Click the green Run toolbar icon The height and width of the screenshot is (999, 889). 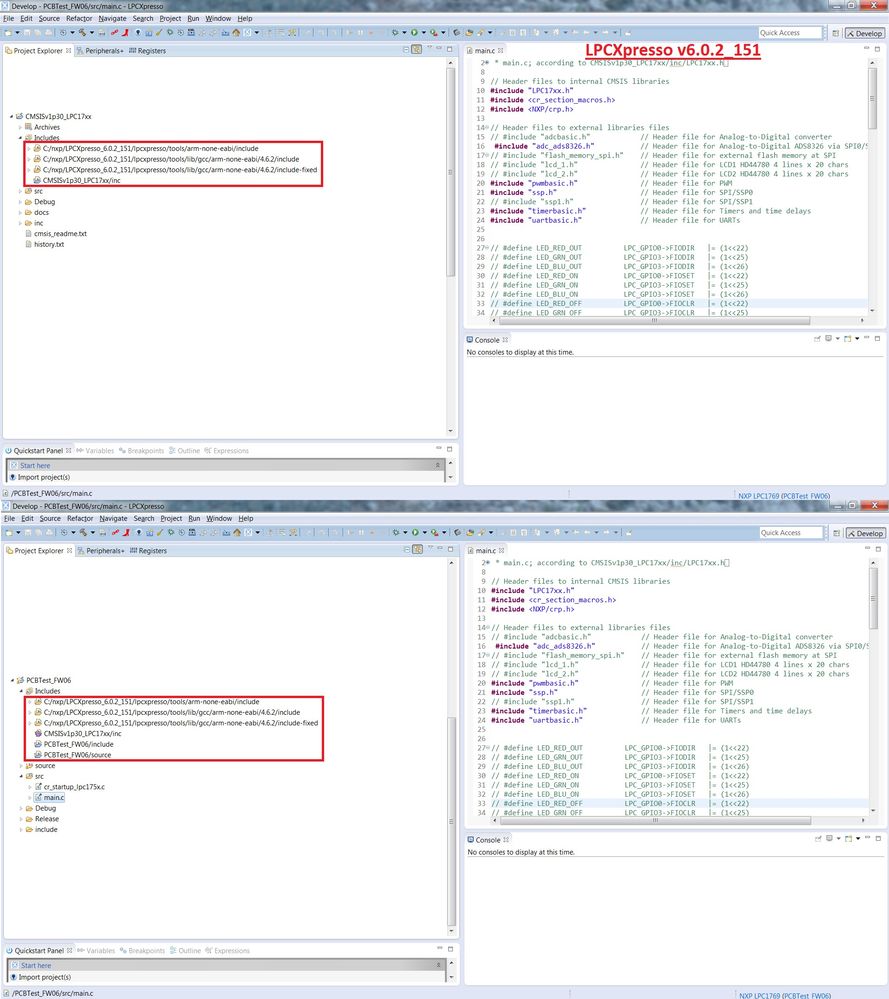[x=414, y=33]
